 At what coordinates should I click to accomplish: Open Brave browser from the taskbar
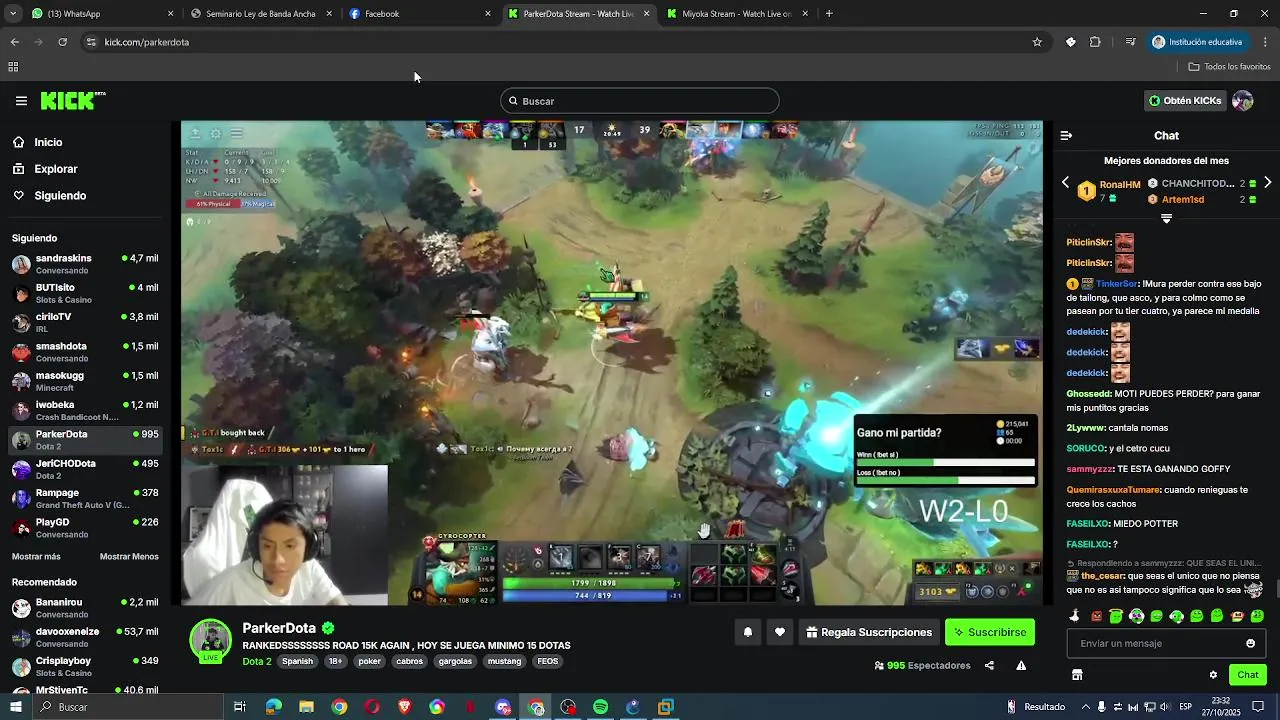[404, 707]
